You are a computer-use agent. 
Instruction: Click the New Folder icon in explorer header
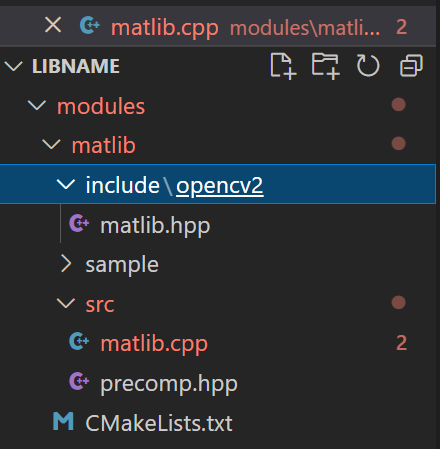[326, 66]
